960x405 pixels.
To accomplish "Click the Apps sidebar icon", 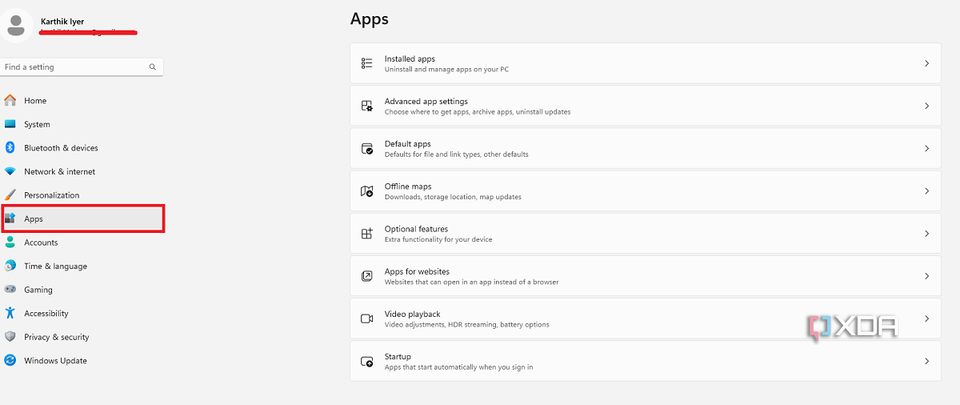I will tap(10, 218).
